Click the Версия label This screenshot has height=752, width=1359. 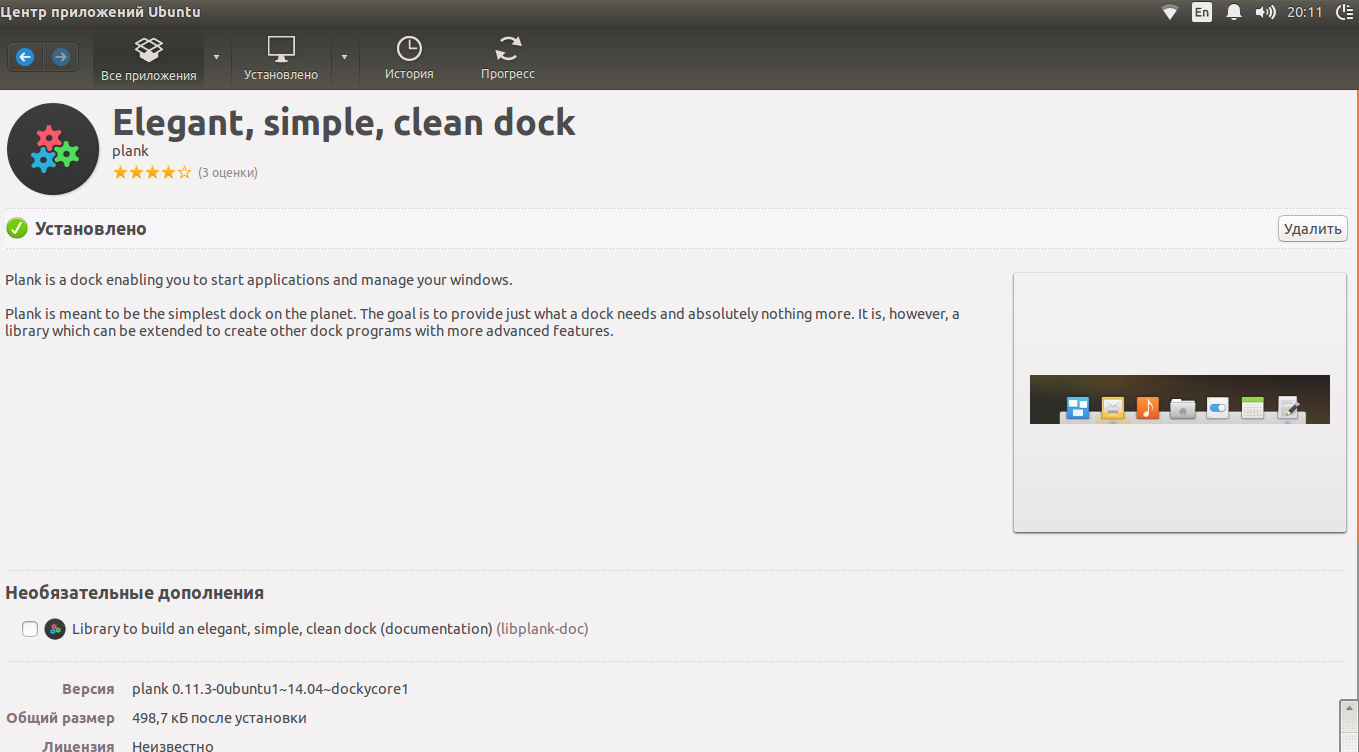point(89,689)
